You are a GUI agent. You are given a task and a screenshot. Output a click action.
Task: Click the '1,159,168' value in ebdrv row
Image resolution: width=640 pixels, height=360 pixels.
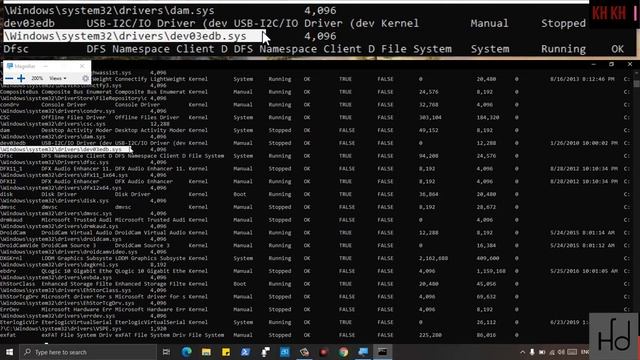coord(491,271)
